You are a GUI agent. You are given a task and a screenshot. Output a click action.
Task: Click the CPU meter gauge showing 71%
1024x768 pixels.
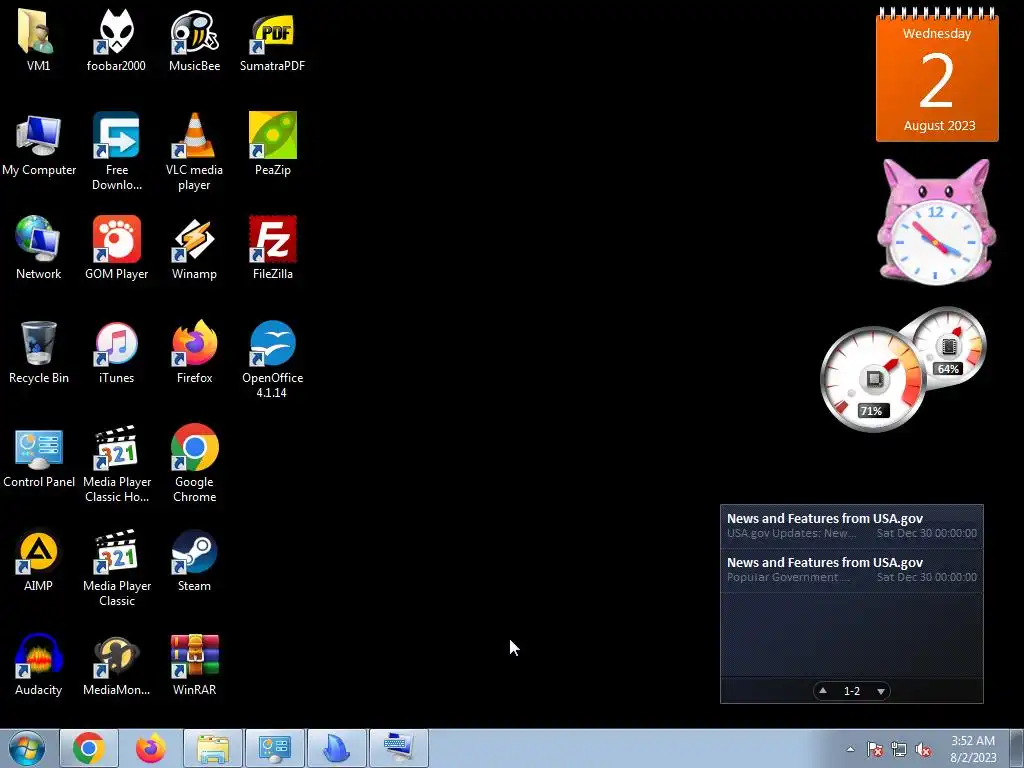tap(872, 379)
